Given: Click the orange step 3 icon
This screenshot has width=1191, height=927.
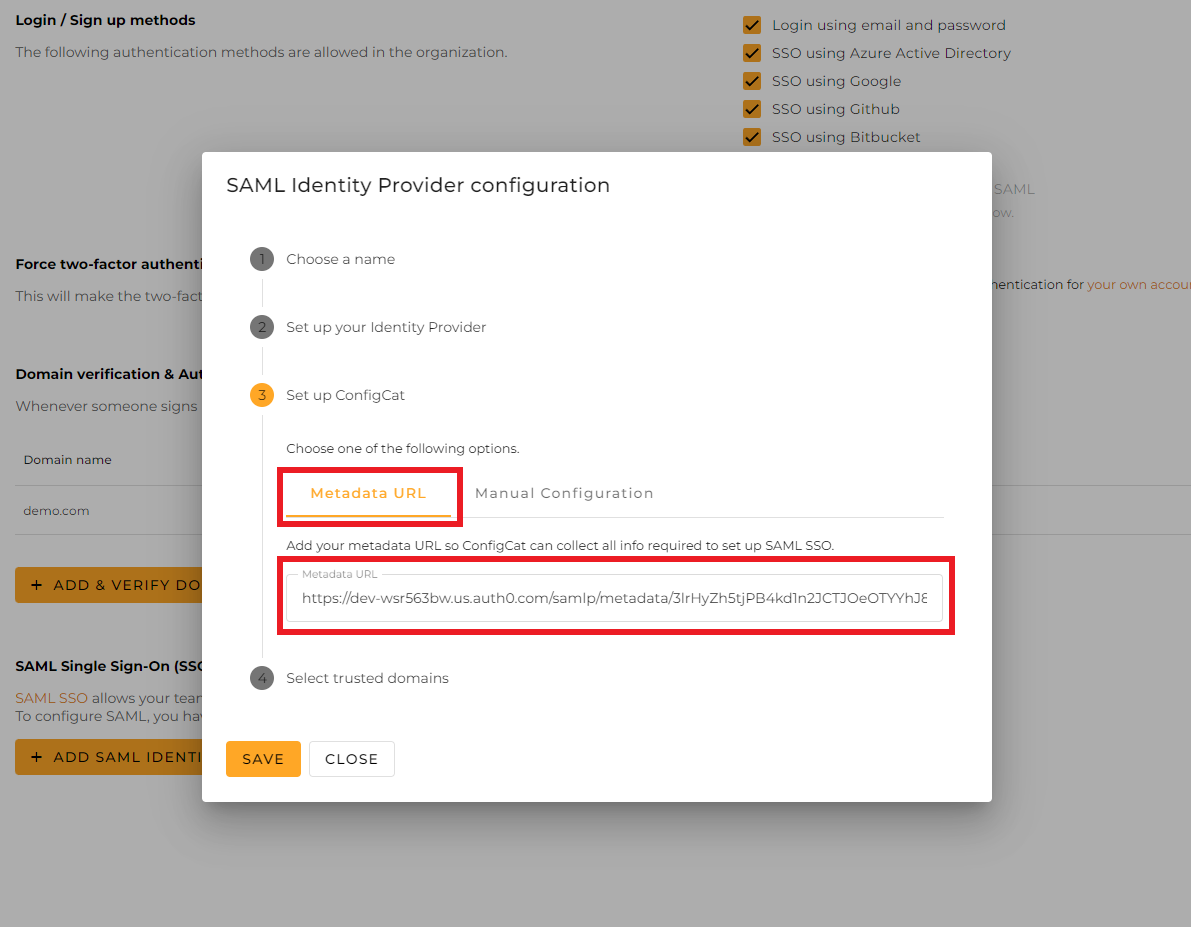Looking at the screenshot, I should (261, 395).
